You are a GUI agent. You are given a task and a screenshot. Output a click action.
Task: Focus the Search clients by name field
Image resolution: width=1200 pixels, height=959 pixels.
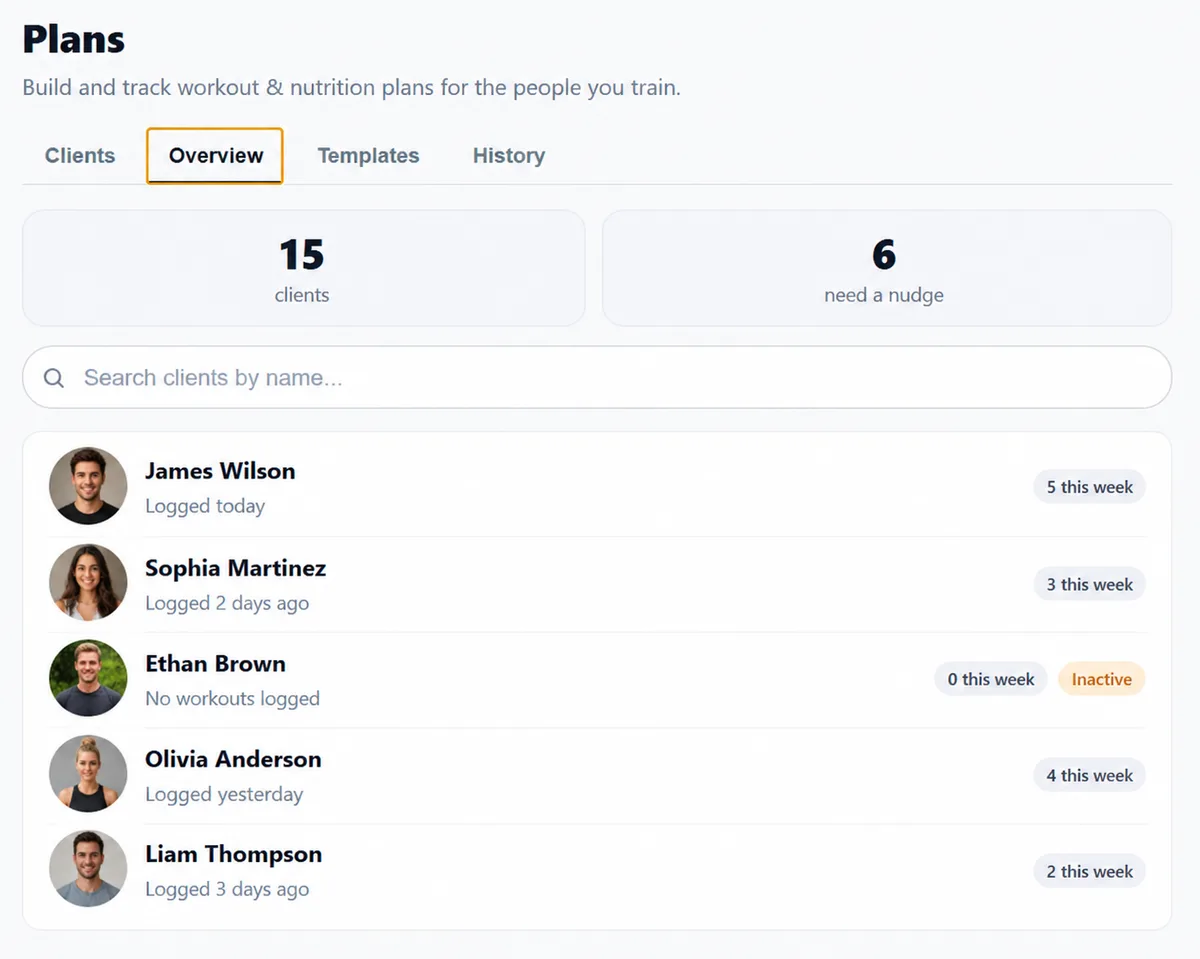597,377
